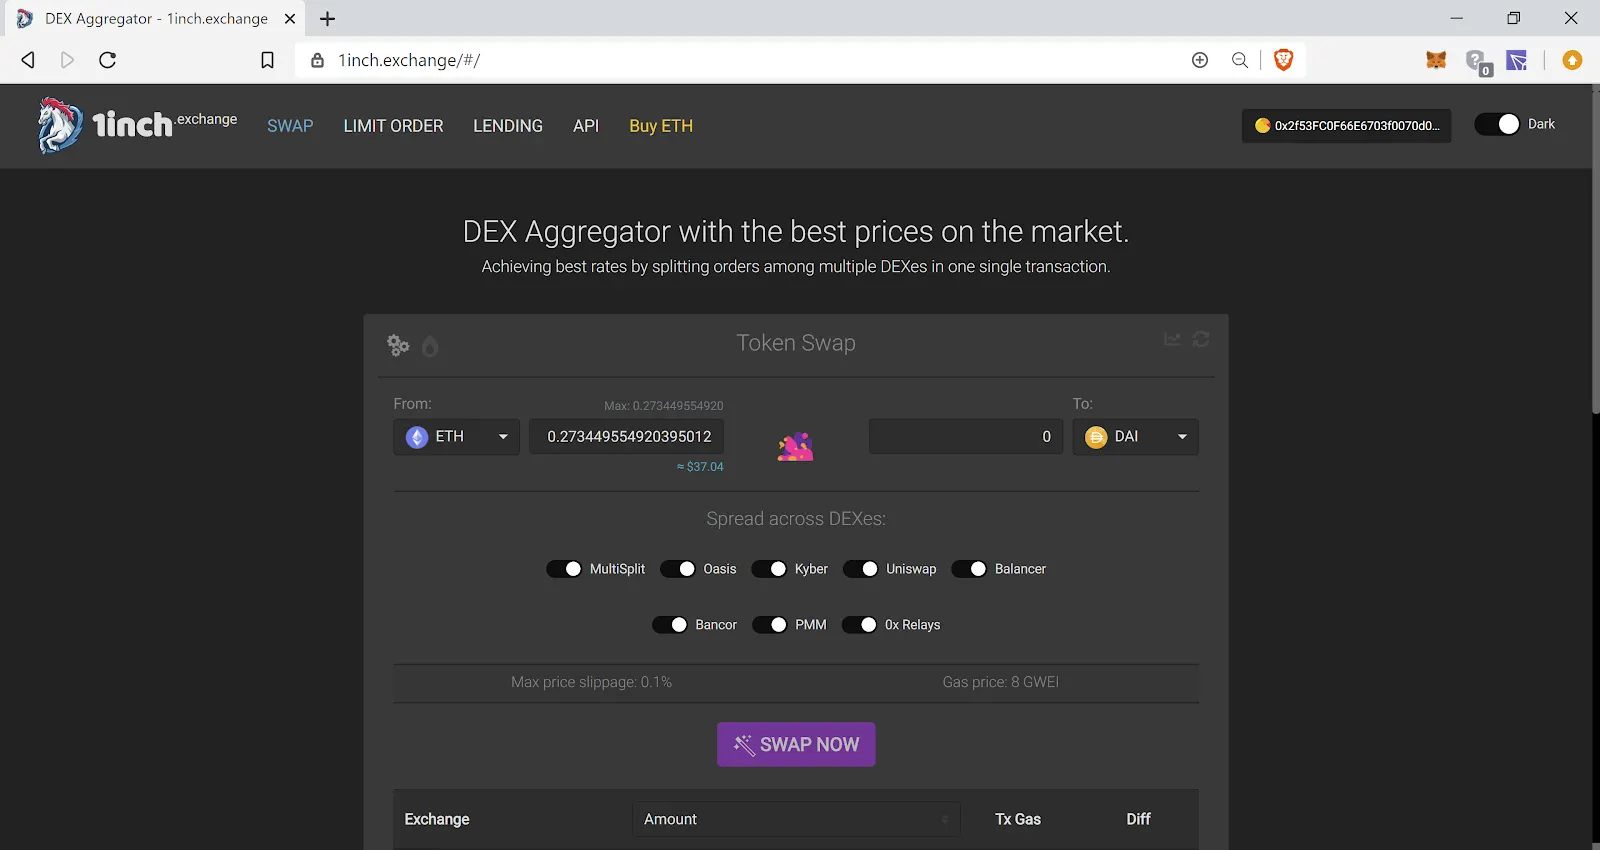1600x850 pixels.
Task: Open MetaMask fox extension icon
Action: (x=1436, y=60)
